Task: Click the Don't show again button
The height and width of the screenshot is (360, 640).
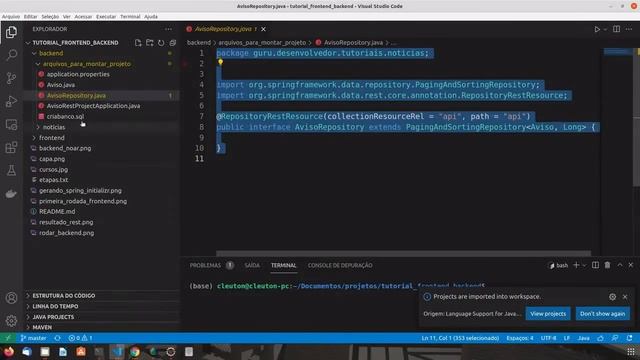Action: click(602, 313)
